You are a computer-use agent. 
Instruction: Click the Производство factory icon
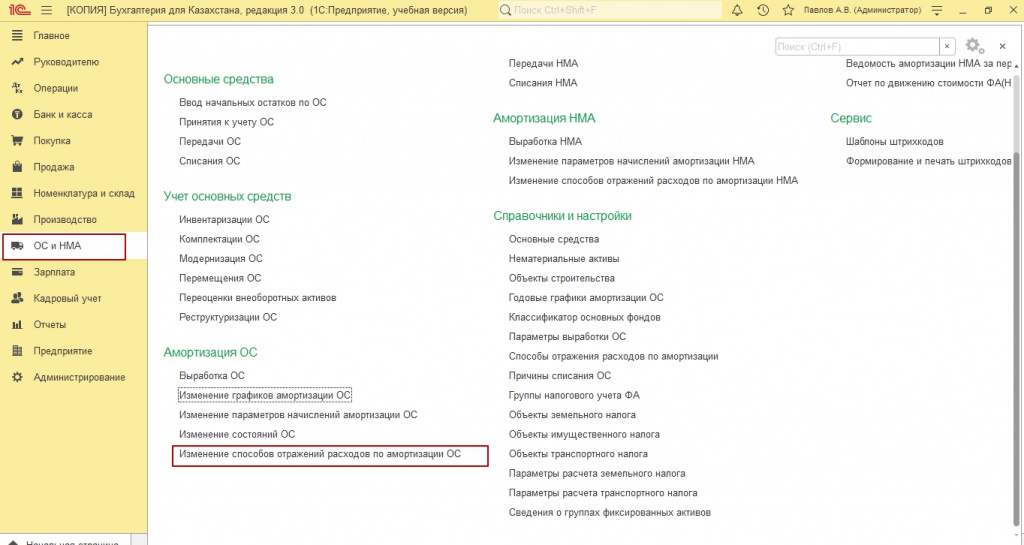[x=18, y=219]
